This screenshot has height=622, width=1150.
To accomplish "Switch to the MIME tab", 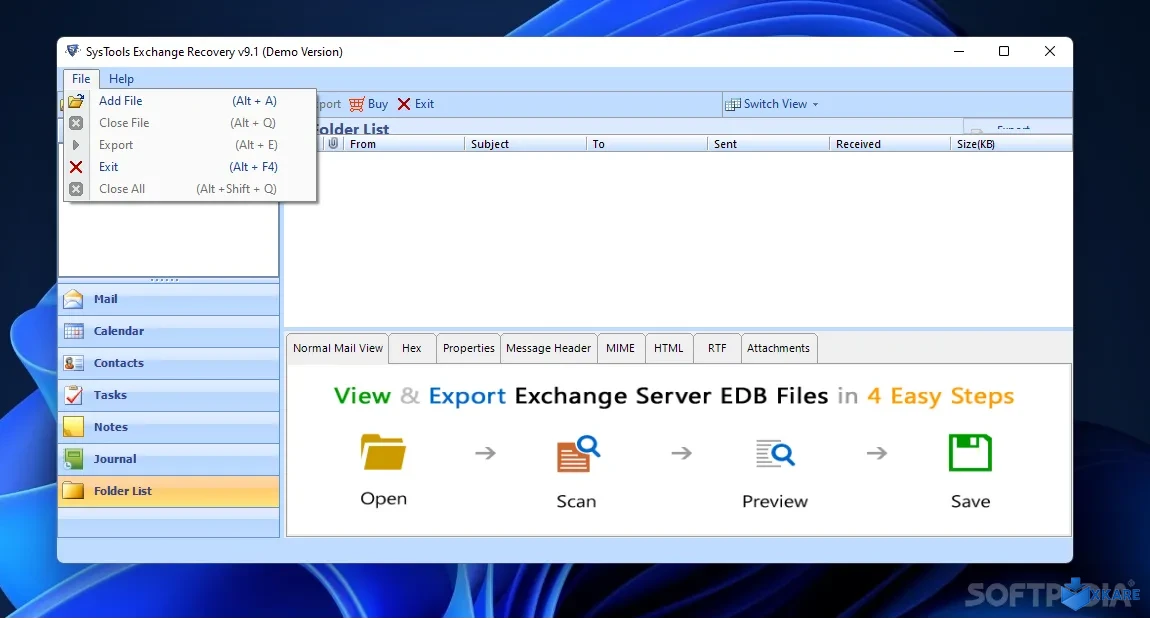I will coord(620,348).
